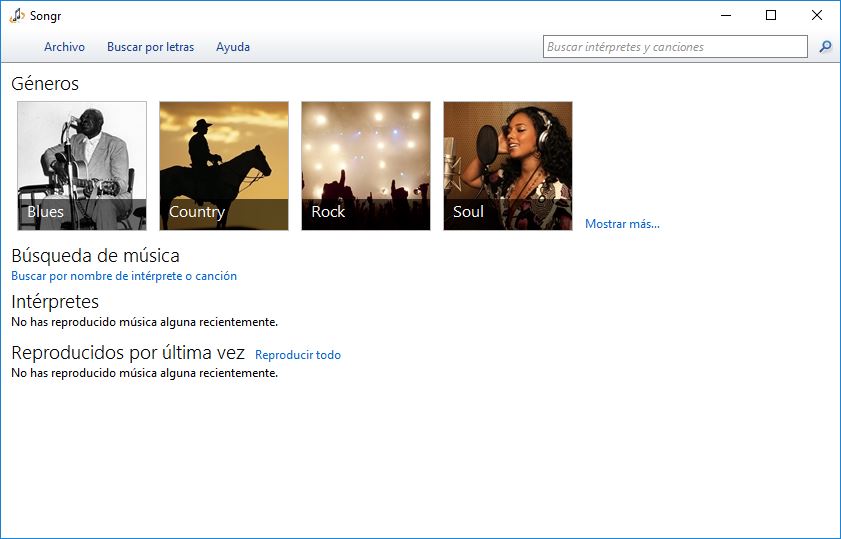Click the Songr app icon in title bar
Screen dimensions: 841x539
pos(17,16)
